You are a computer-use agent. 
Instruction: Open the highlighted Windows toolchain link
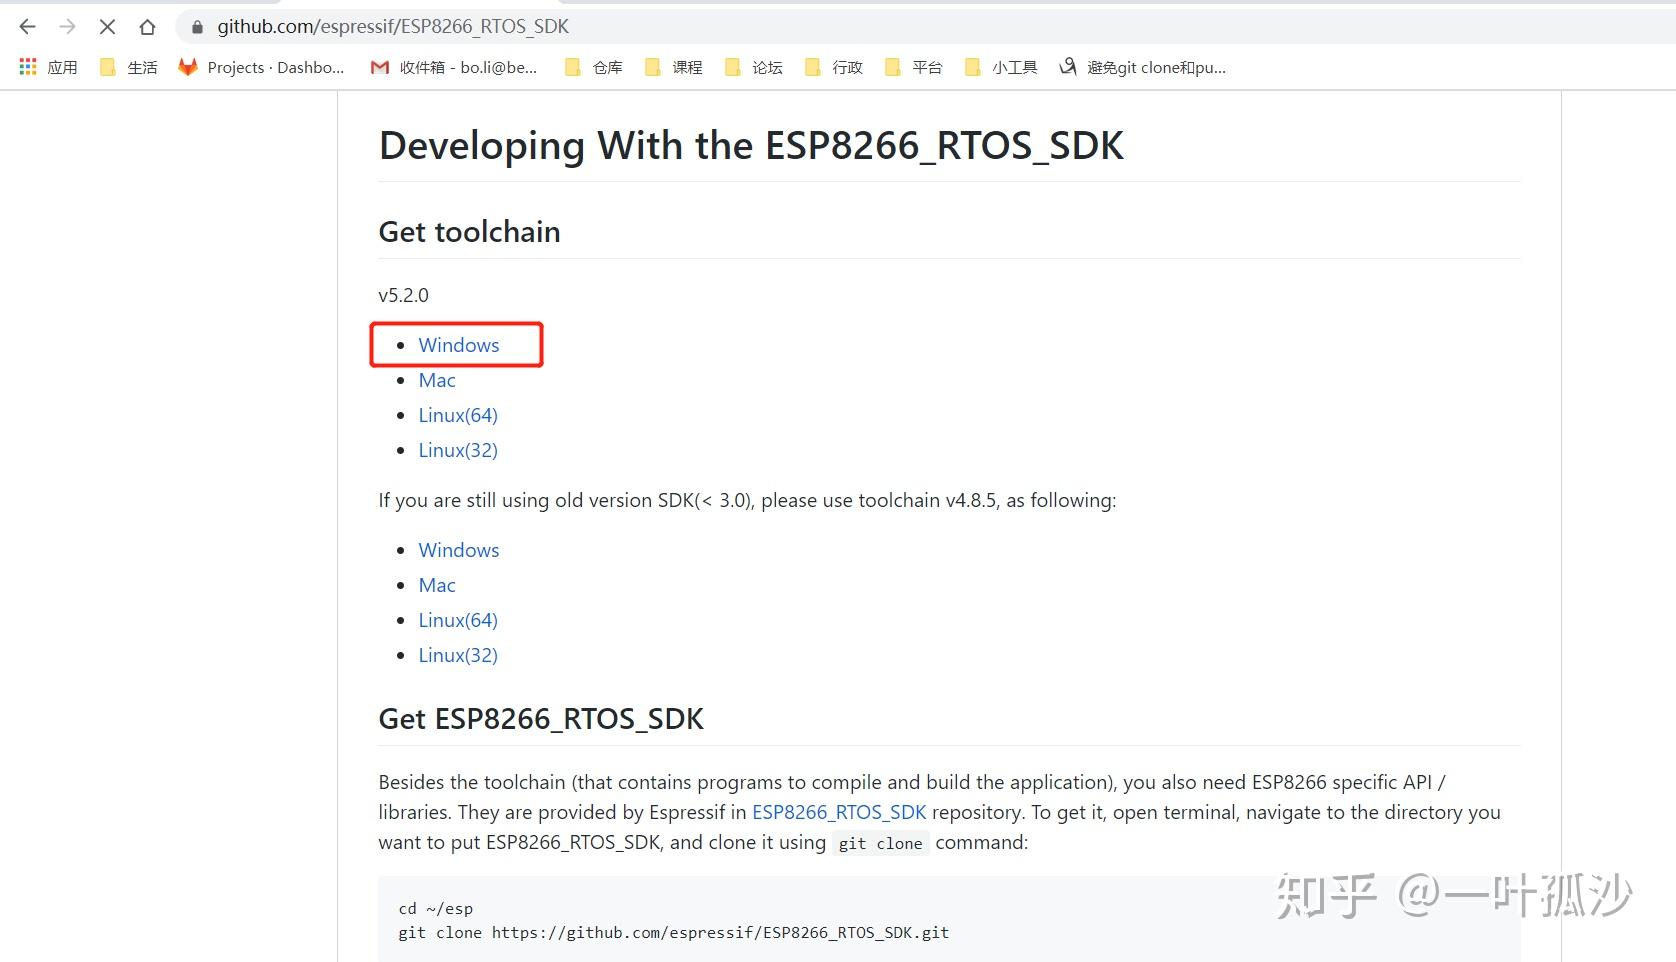point(458,344)
